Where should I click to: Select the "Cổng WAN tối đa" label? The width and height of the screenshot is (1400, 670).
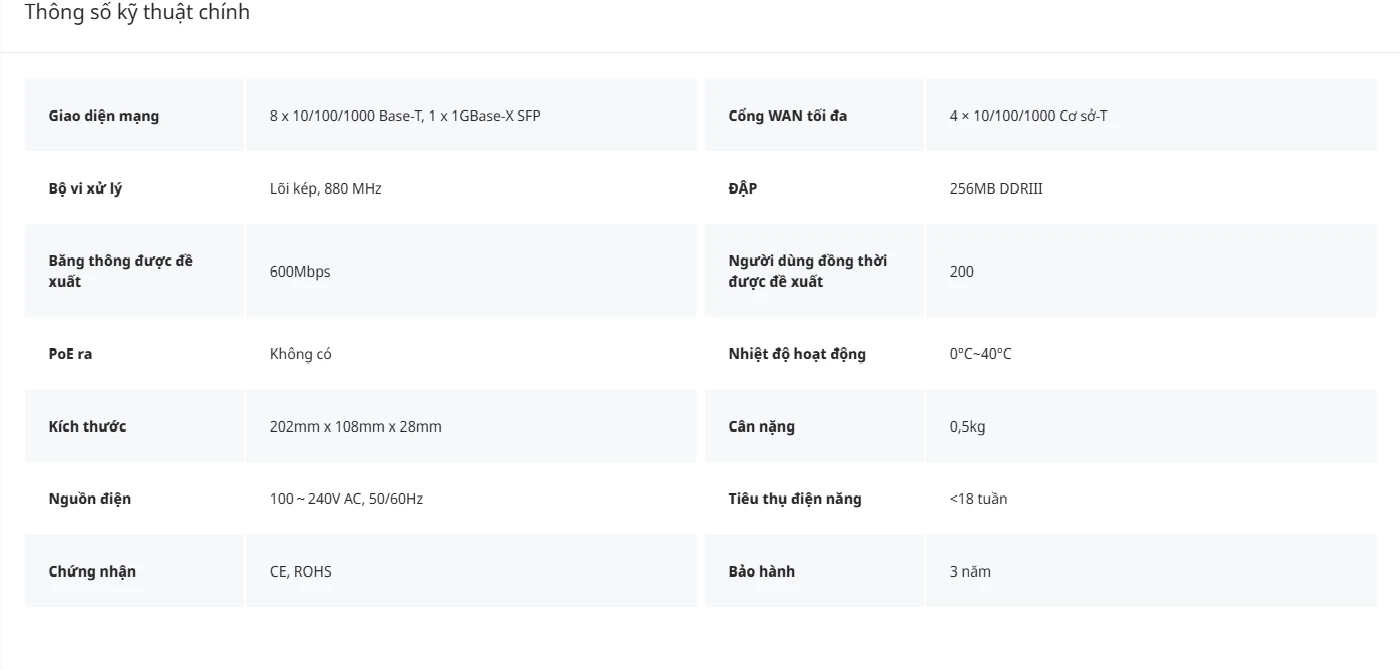click(x=788, y=116)
